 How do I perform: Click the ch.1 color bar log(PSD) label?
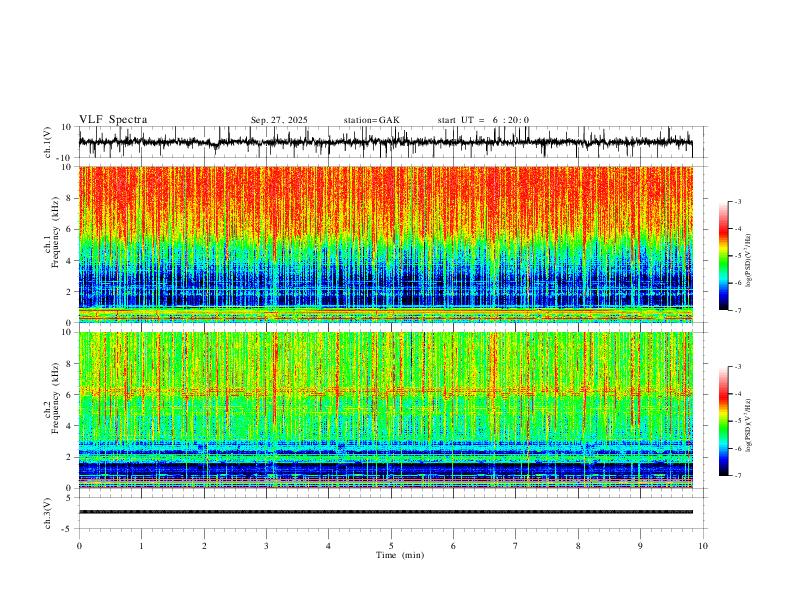[749, 261]
